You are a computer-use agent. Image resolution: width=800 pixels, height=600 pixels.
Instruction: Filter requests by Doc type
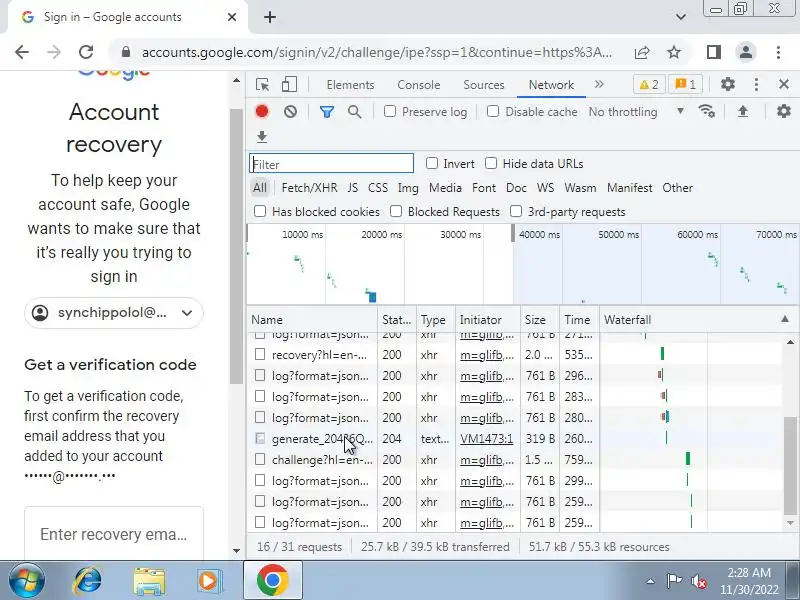[516, 188]
